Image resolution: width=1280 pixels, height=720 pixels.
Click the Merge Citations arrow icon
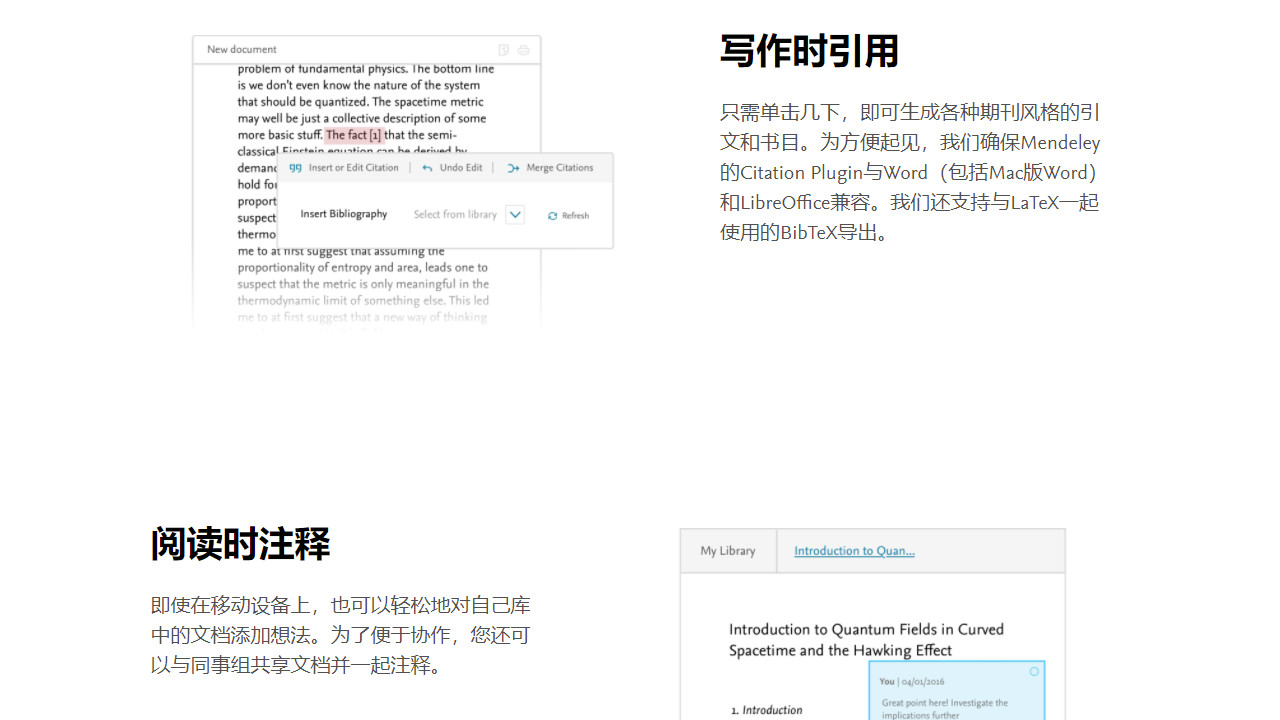(x=514, y=167)
